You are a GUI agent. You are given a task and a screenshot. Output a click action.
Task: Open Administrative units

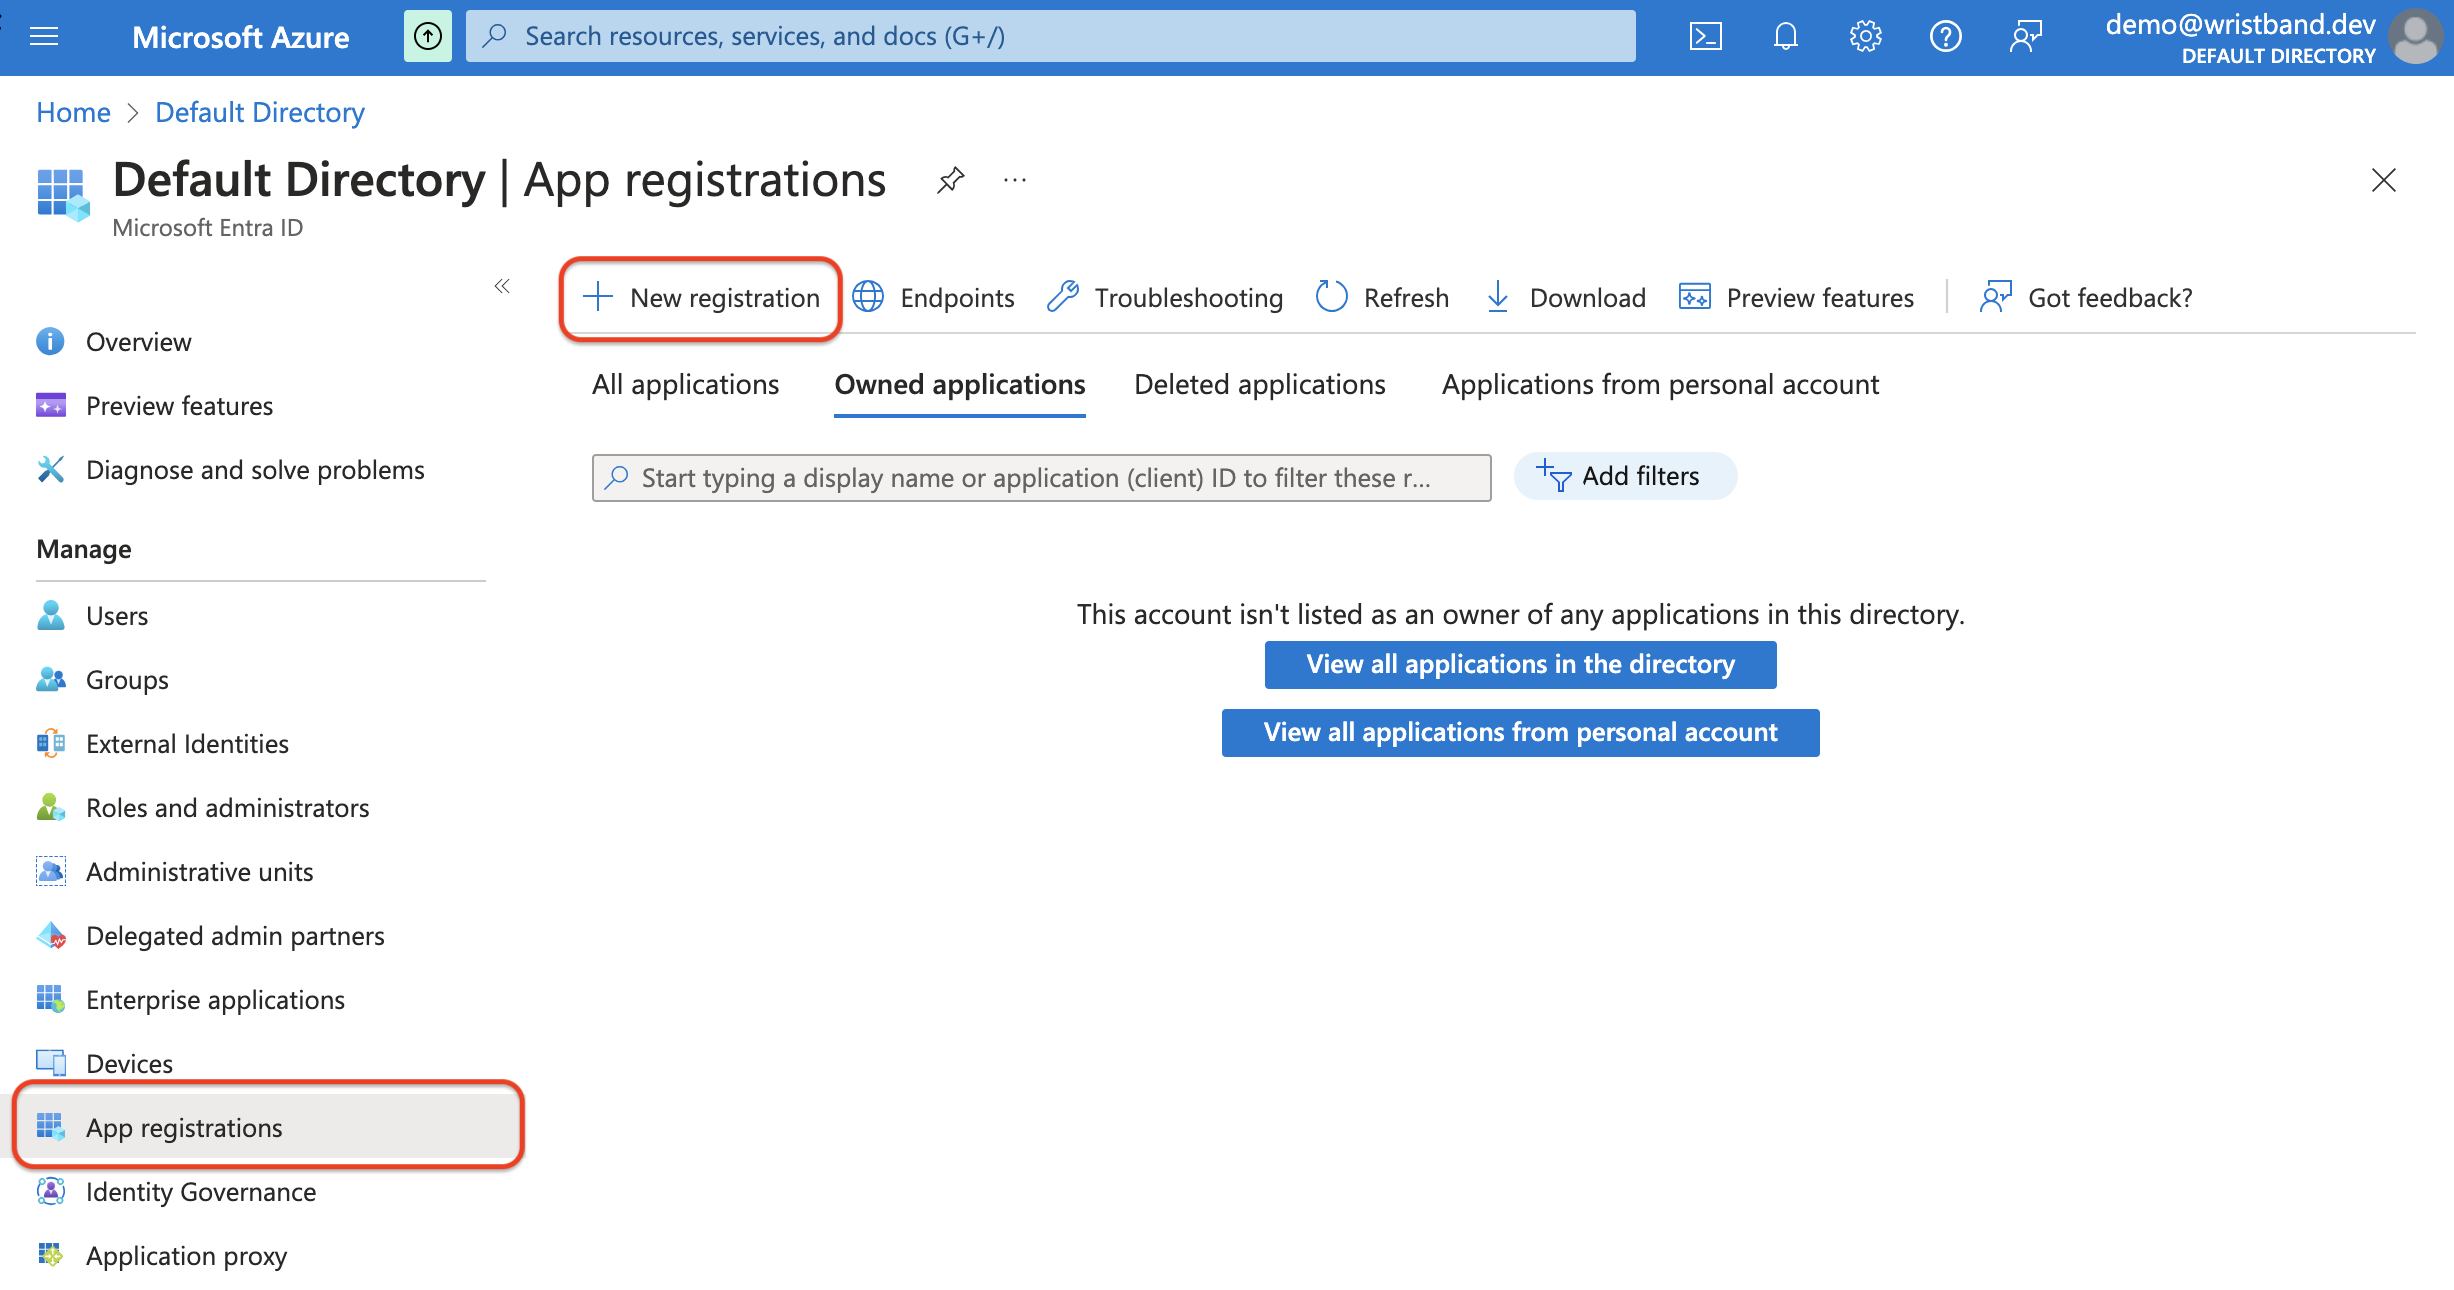174,872
